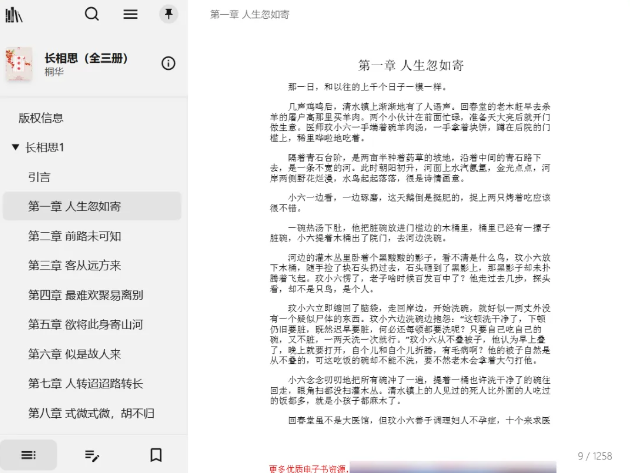This screenshot has width=630, height=473.
Task: Go to 第八章 式微式微，胡不归
Action: tap(91, 413)
